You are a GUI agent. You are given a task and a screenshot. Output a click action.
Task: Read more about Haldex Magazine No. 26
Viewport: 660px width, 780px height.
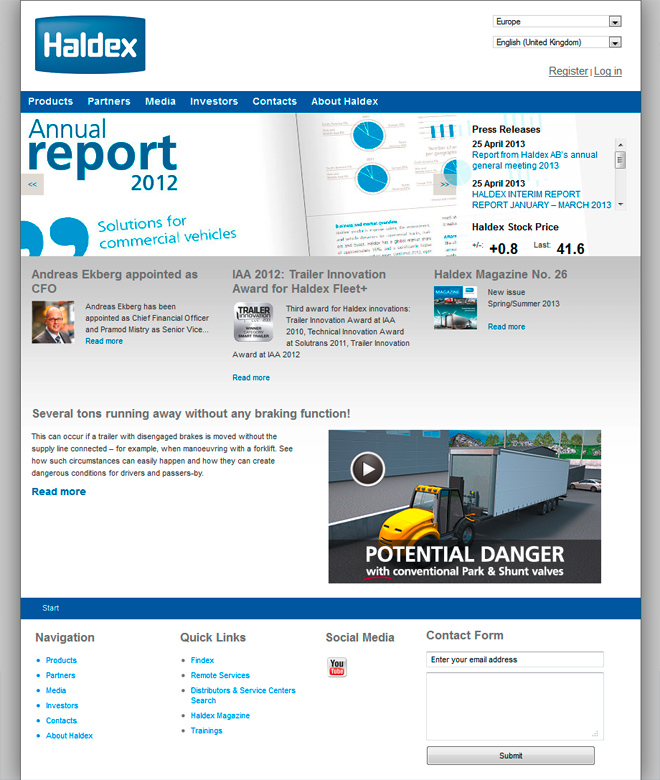point(506,327)
